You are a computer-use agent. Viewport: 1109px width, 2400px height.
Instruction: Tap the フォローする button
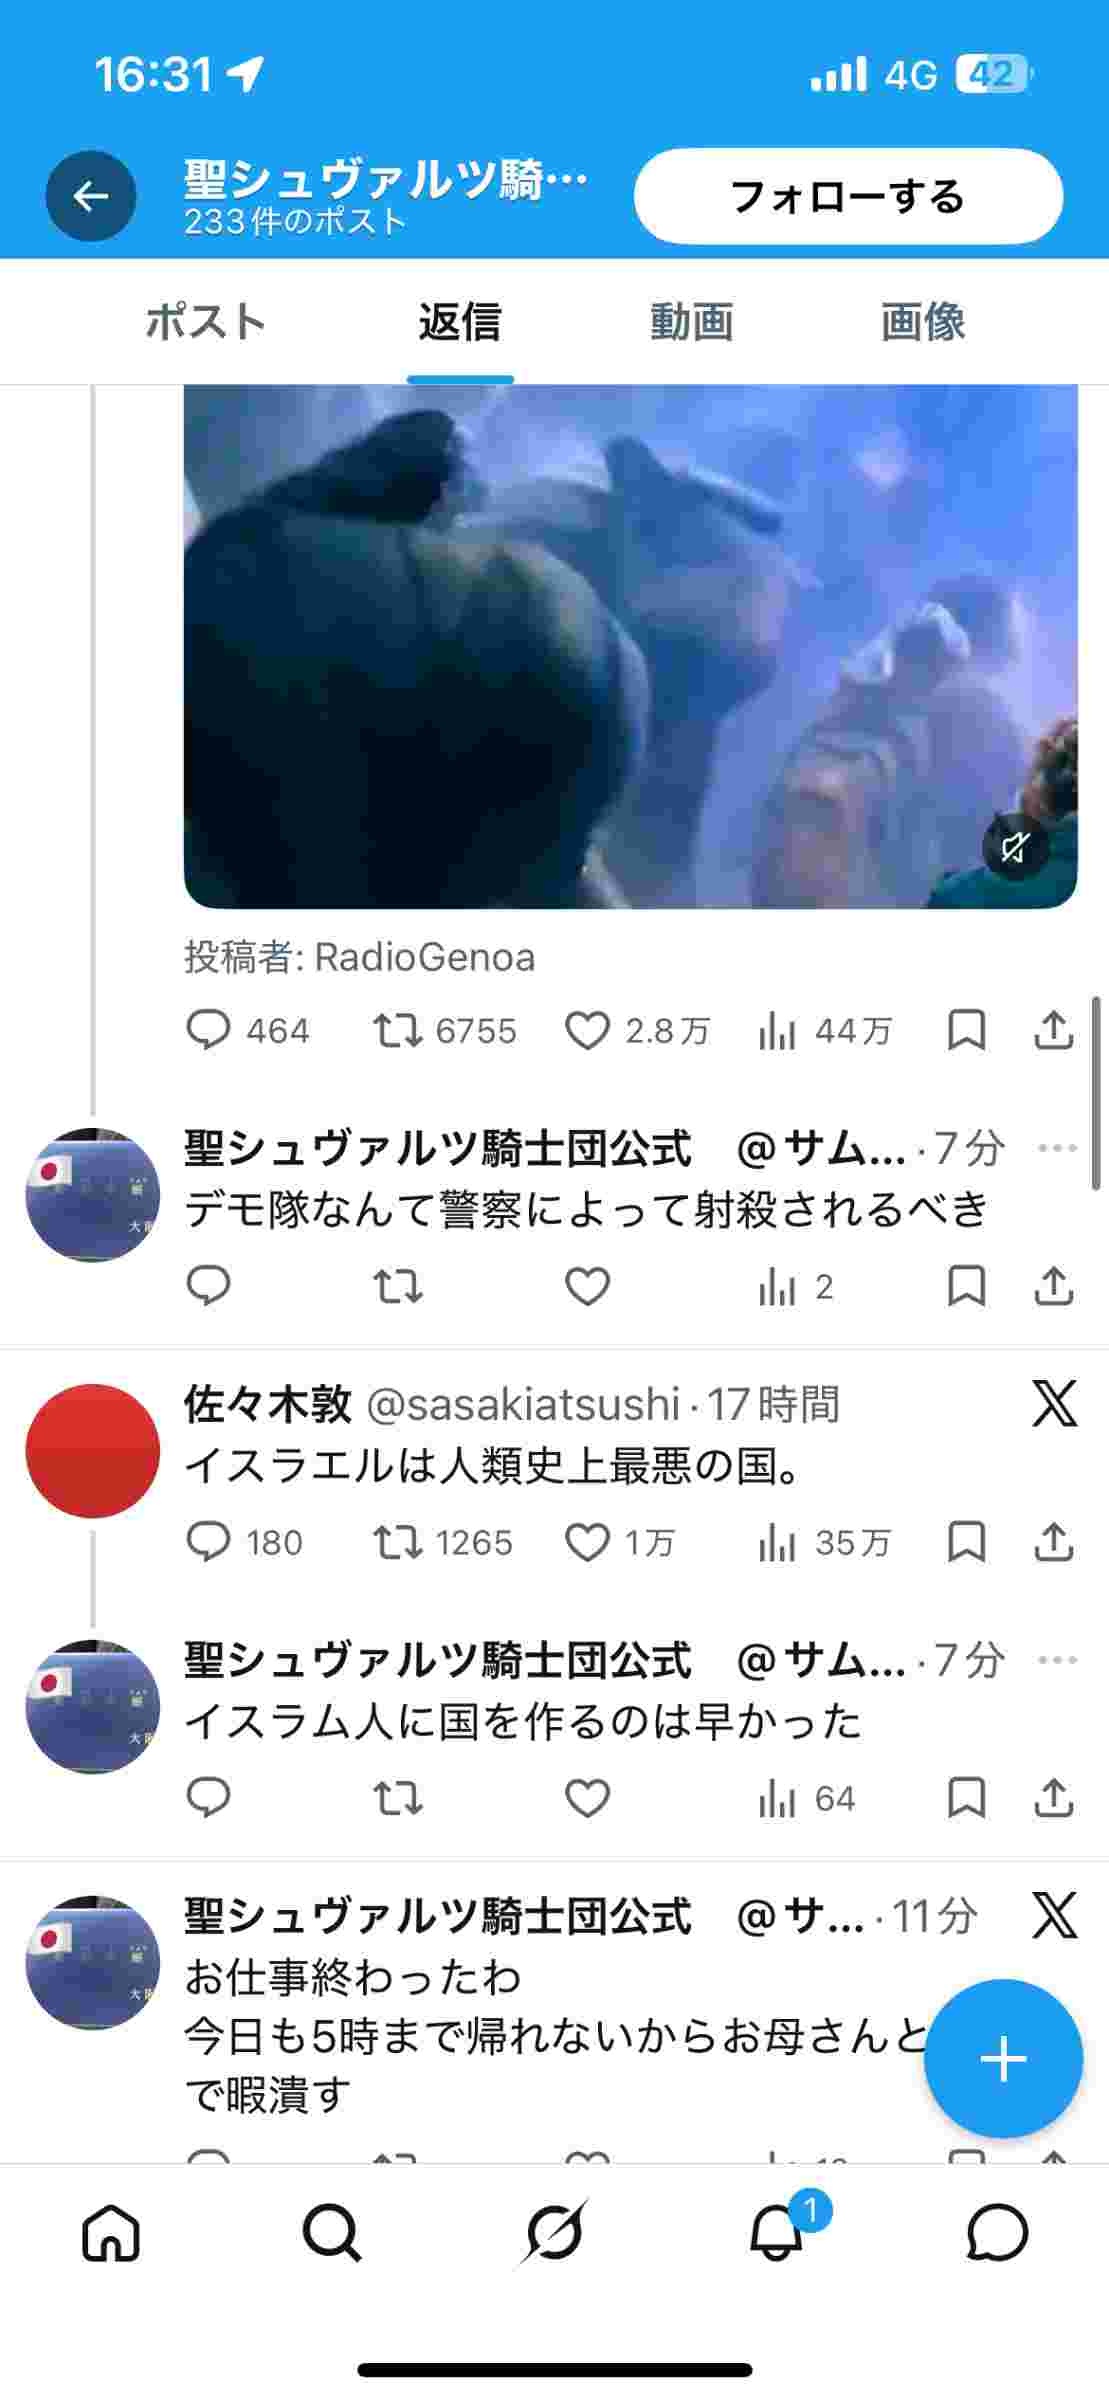pos(848,196)
